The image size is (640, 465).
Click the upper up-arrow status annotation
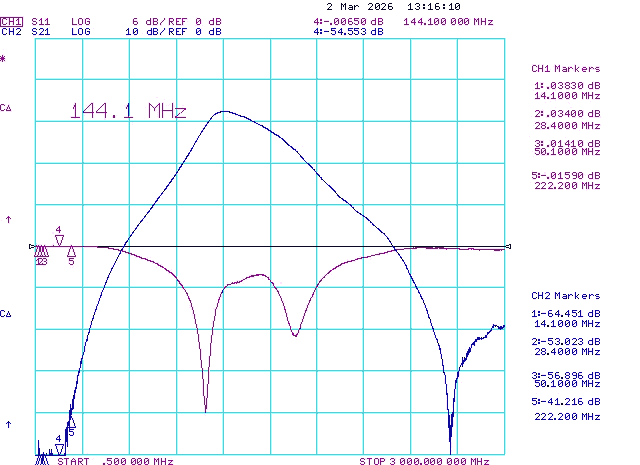coord(8,220)
